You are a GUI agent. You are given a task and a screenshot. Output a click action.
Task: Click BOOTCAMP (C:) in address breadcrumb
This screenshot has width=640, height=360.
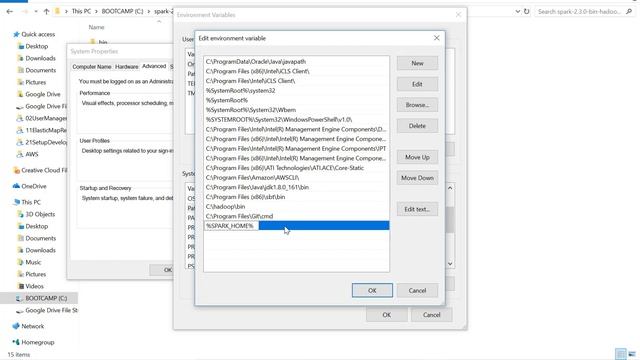122,11
